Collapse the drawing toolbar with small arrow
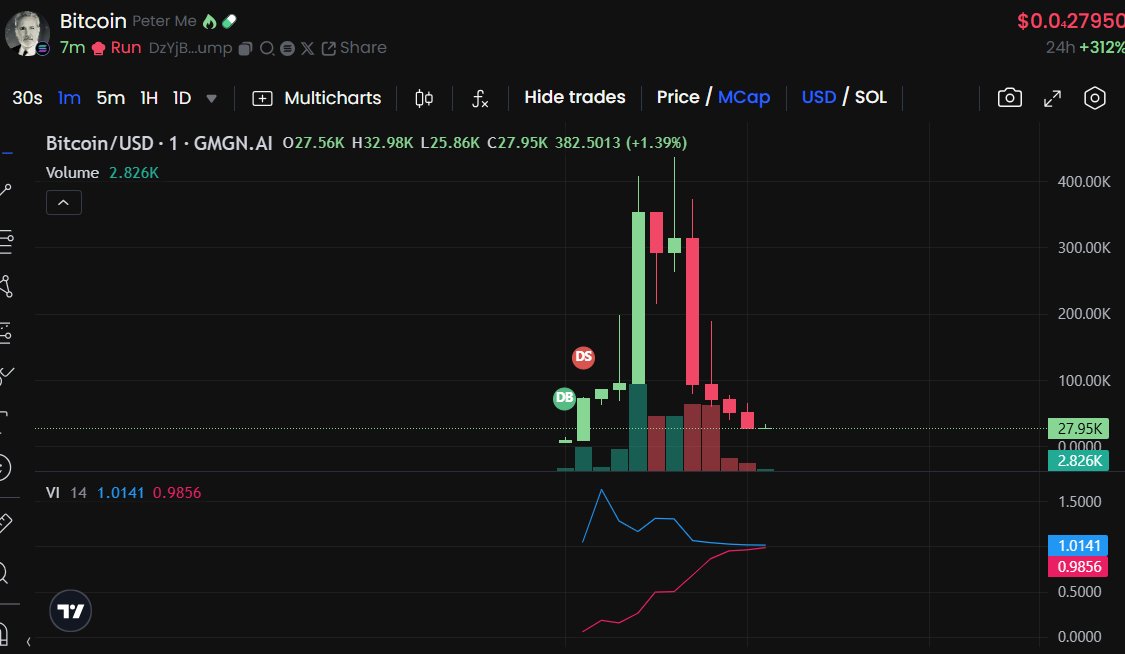1125x654 pixels. point(29,642)
